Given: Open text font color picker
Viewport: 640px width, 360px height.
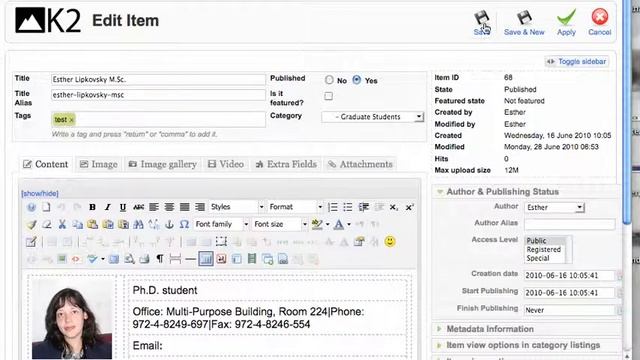Looking at the screenshot, I should click(x=339, y=224).
